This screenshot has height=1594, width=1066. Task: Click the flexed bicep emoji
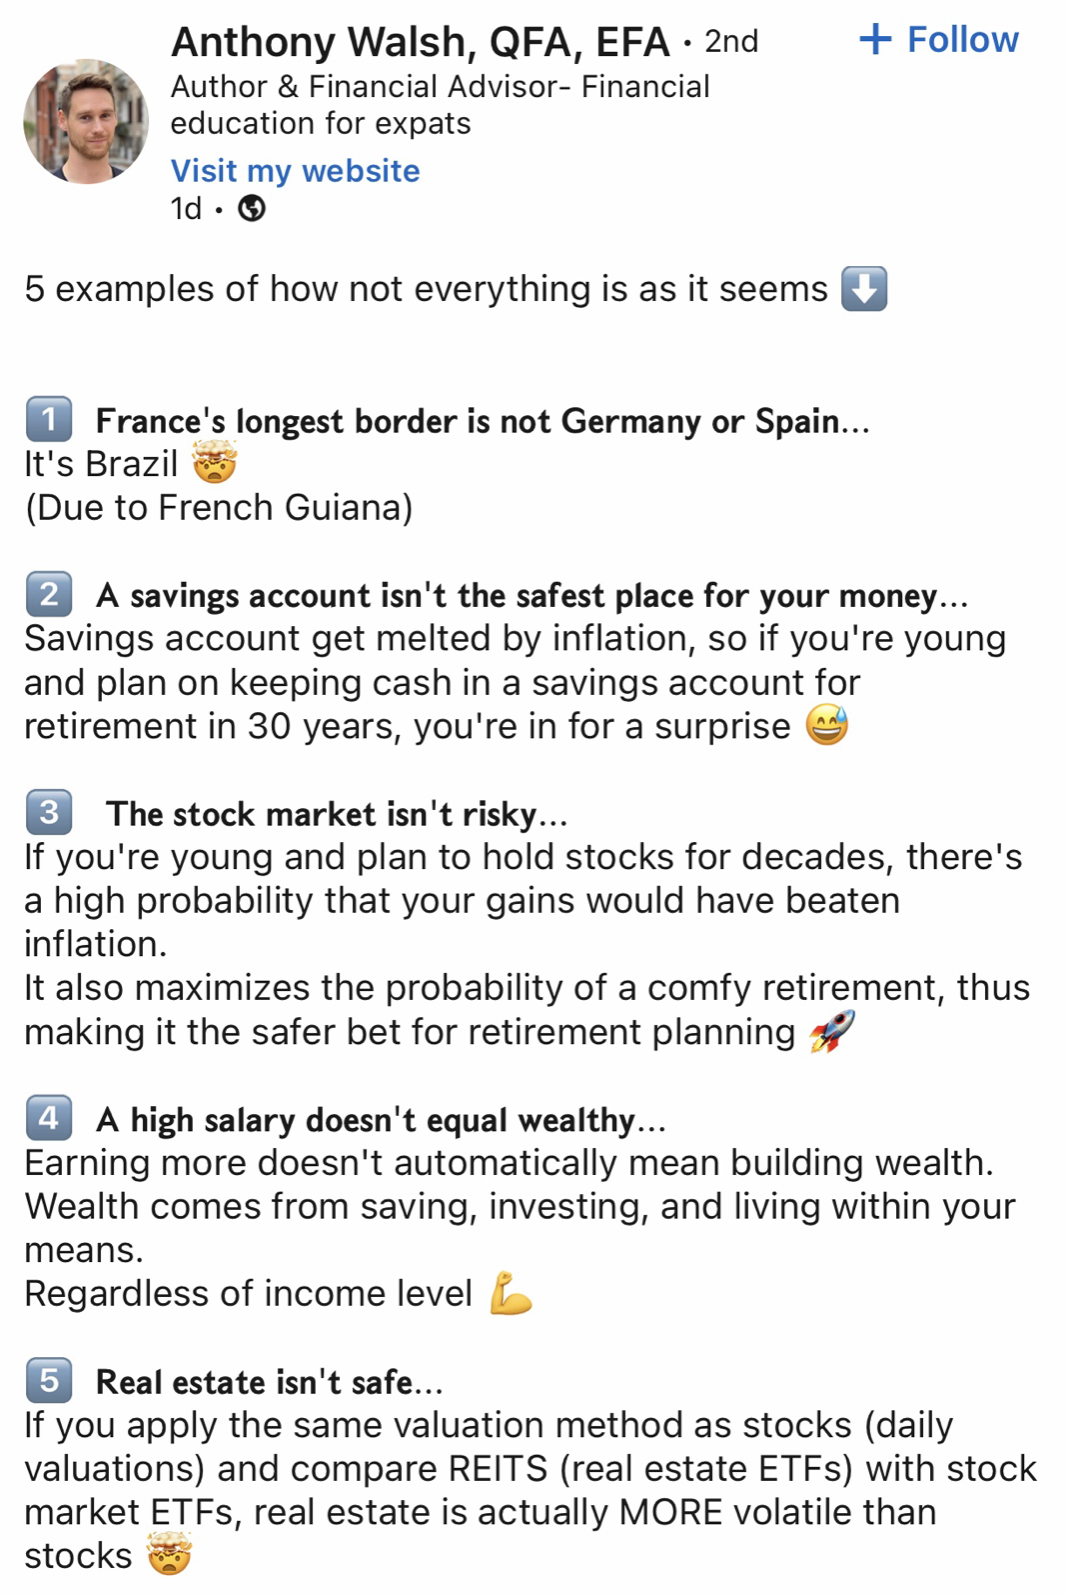[510, 1293]
